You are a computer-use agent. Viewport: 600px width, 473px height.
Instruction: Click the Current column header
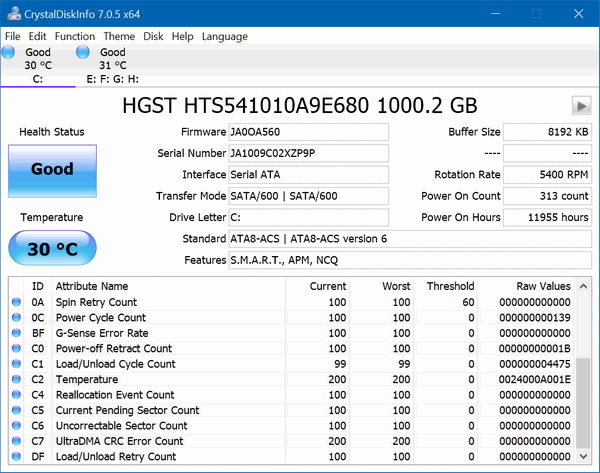(x=317, y=286)
